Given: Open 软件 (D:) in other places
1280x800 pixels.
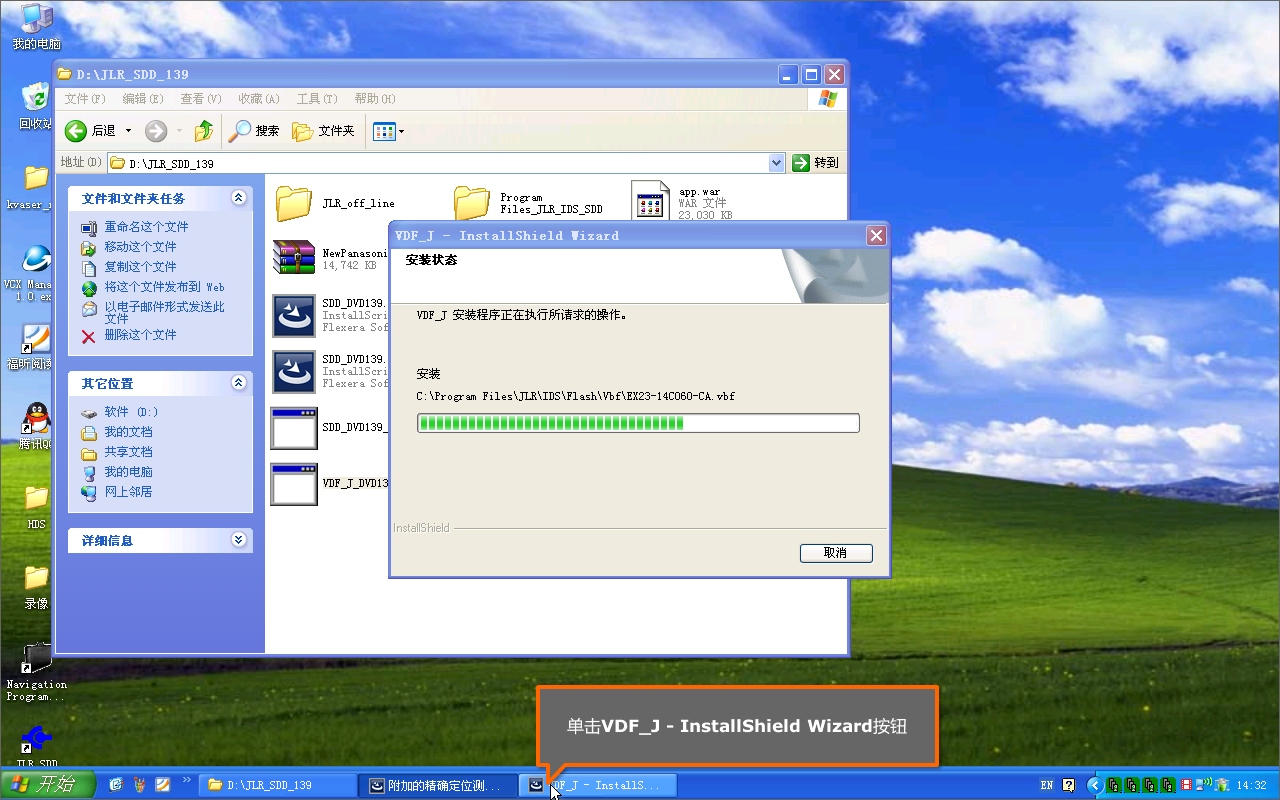Looking at the screenshot, I should coord(131,412).
